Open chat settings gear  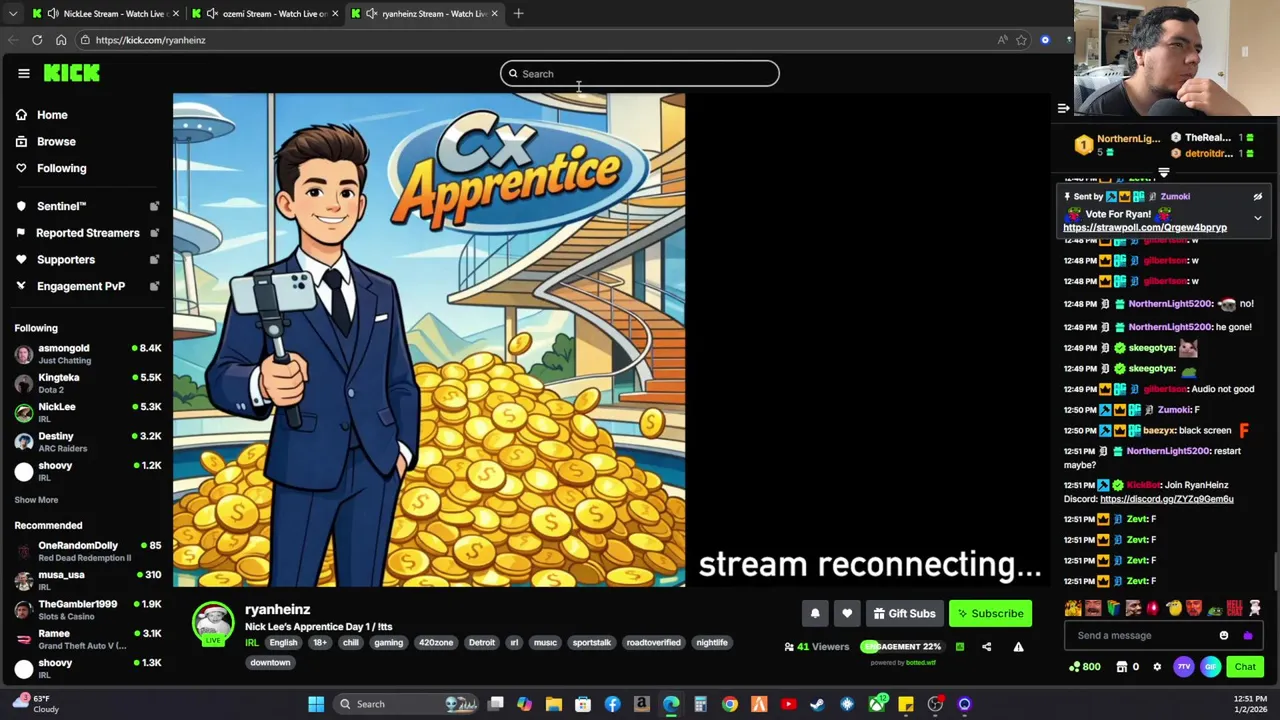(1157, 667)
